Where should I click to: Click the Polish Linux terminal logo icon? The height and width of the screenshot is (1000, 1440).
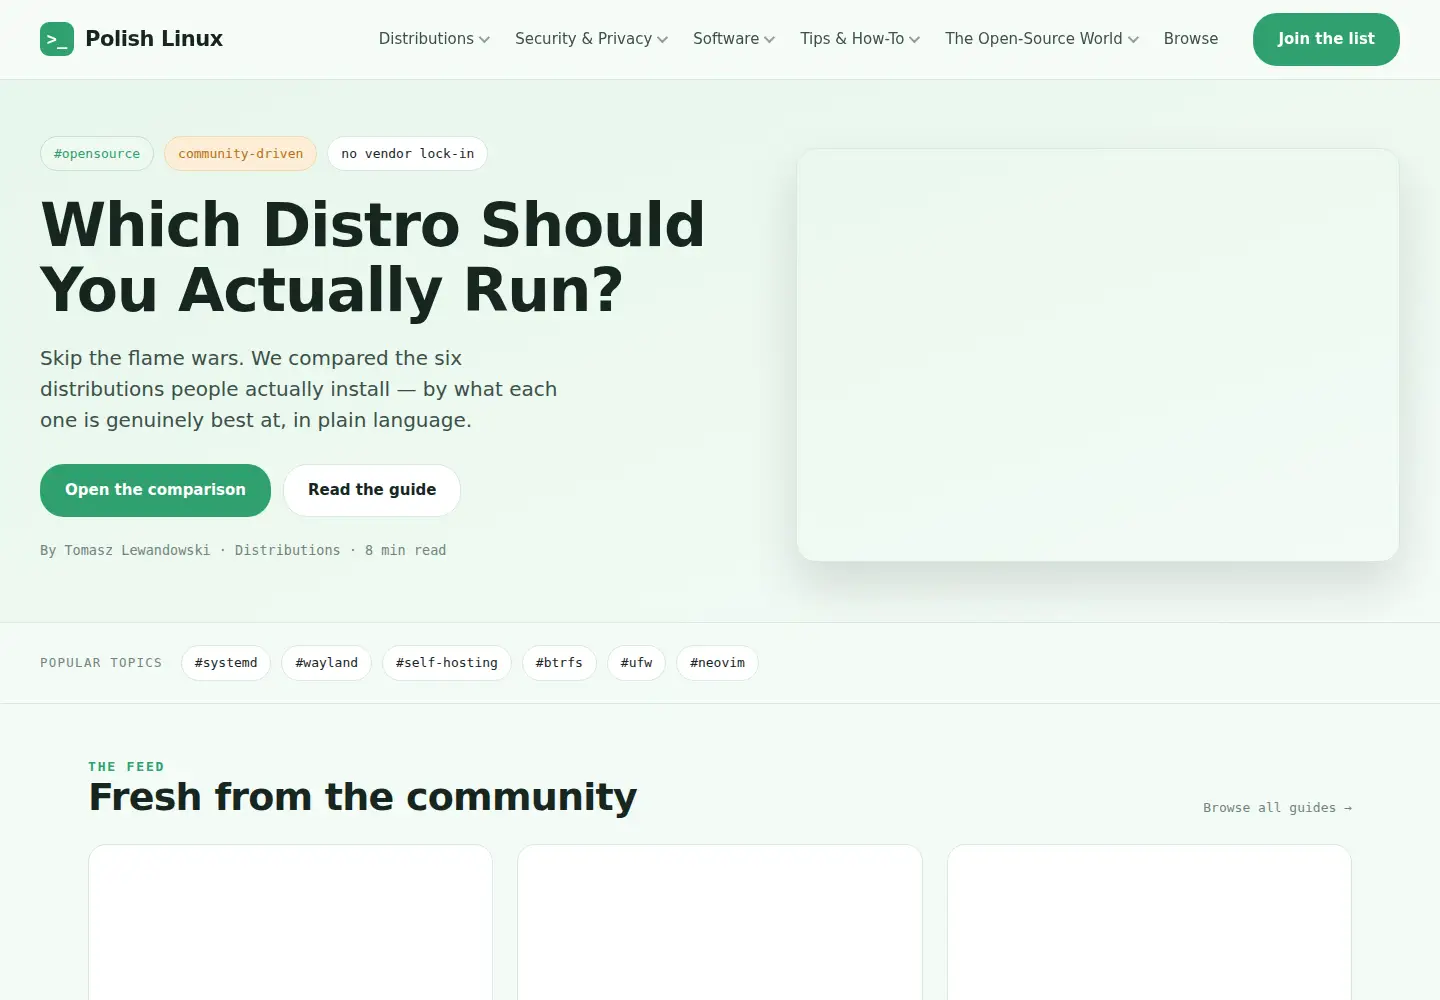click(x=57, y=39)
